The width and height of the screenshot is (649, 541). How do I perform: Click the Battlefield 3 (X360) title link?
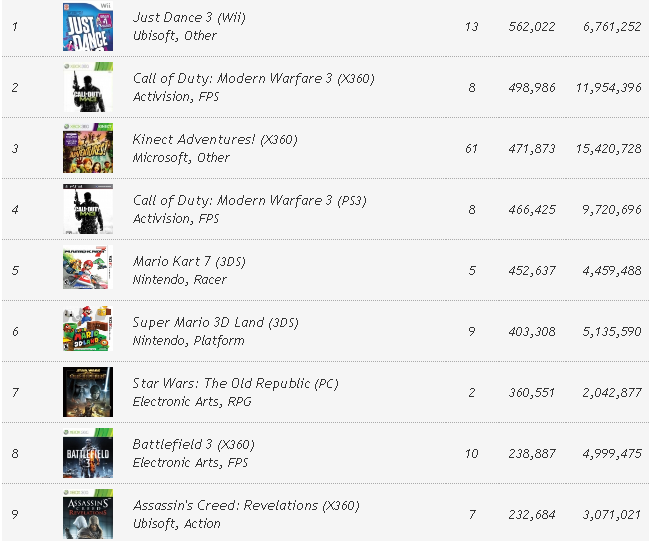pyautogui.click(x=193, y=445)
